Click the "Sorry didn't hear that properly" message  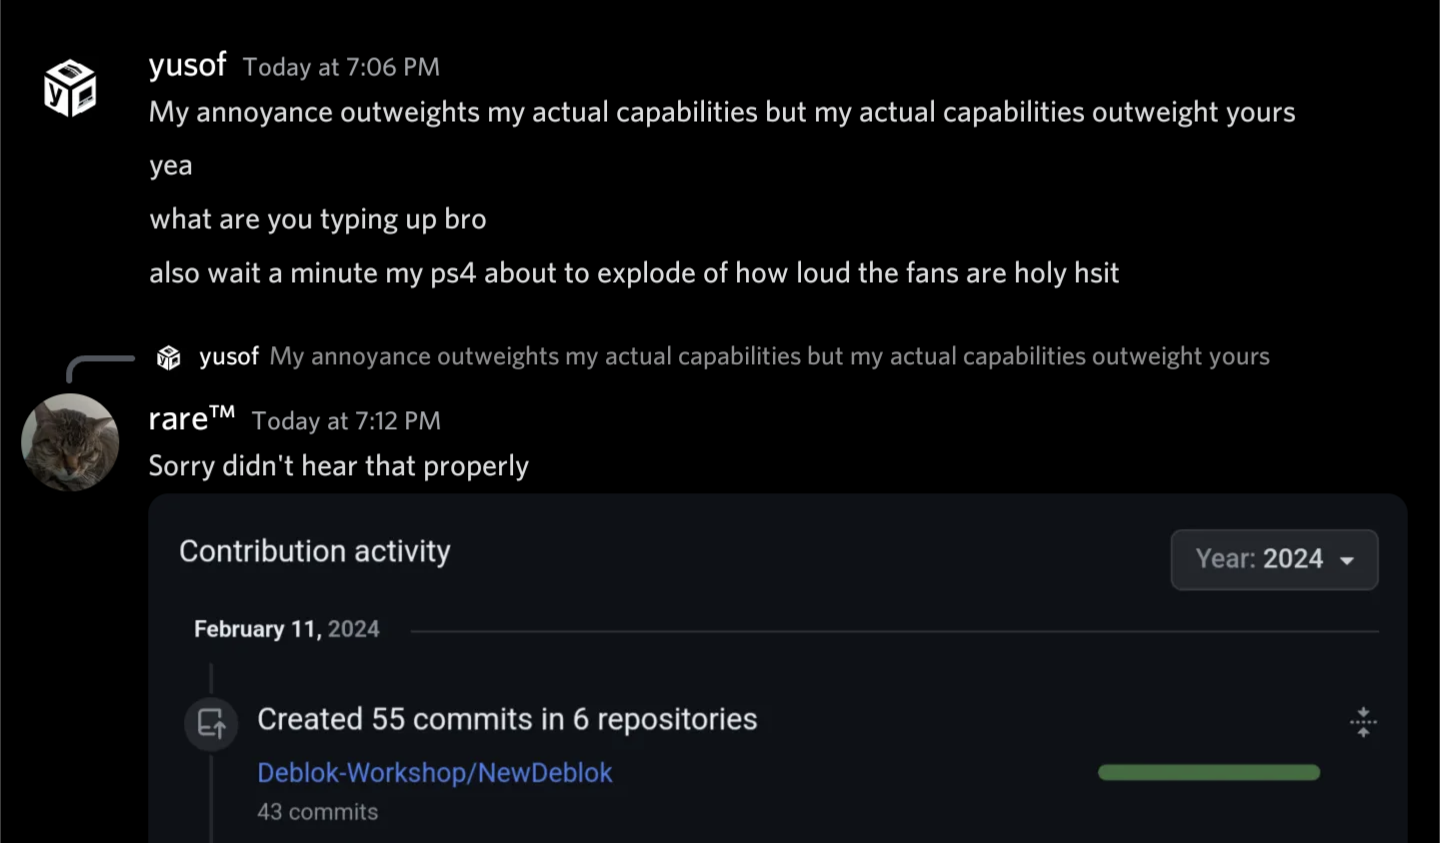click(x=338, y=466)
